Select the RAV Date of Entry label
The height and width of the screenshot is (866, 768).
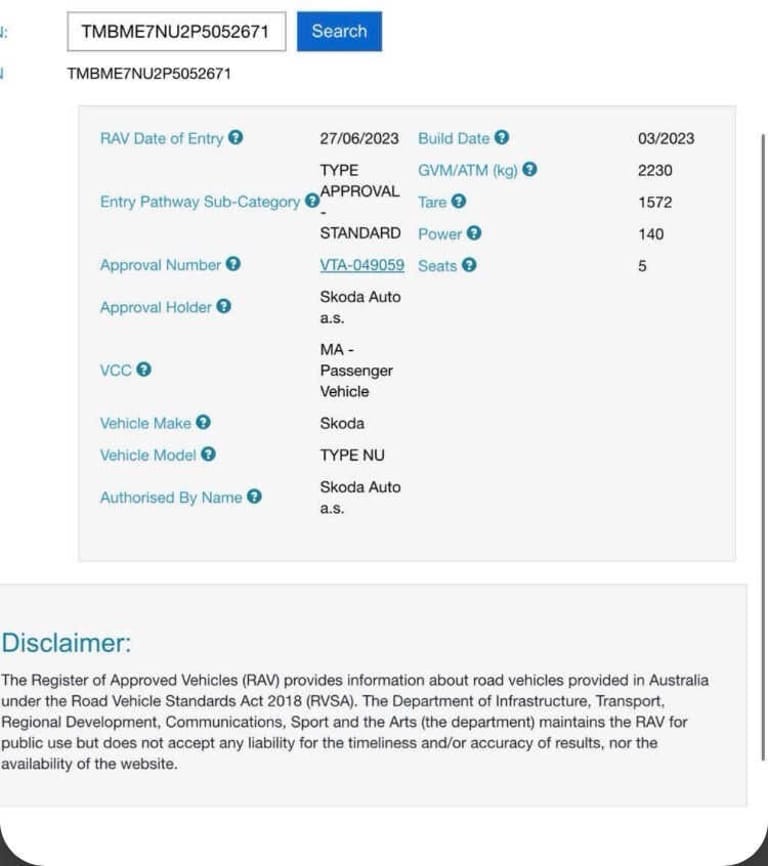pos(162,138)
